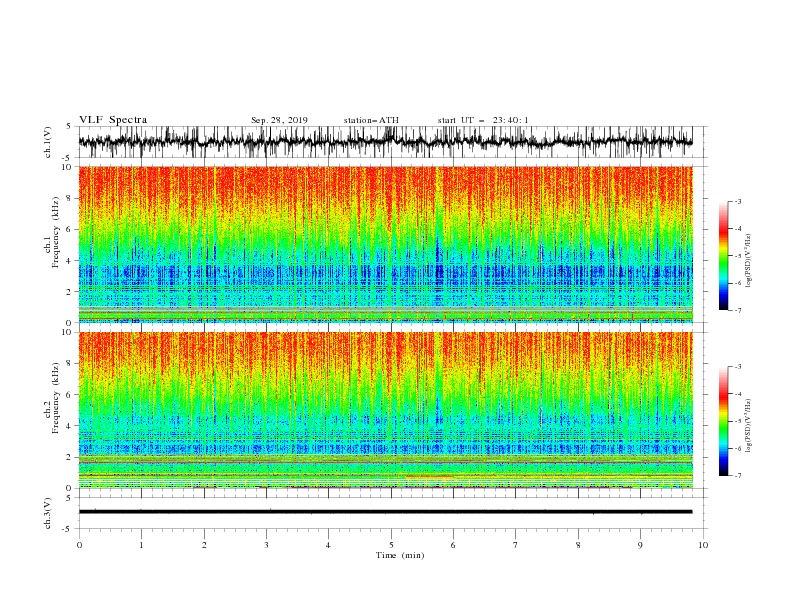This screenshot has height=612, width=792.
Task: Click the upper 'log(PSD)(V²/Hz)' colorbar label
Action: pos(748,261)
